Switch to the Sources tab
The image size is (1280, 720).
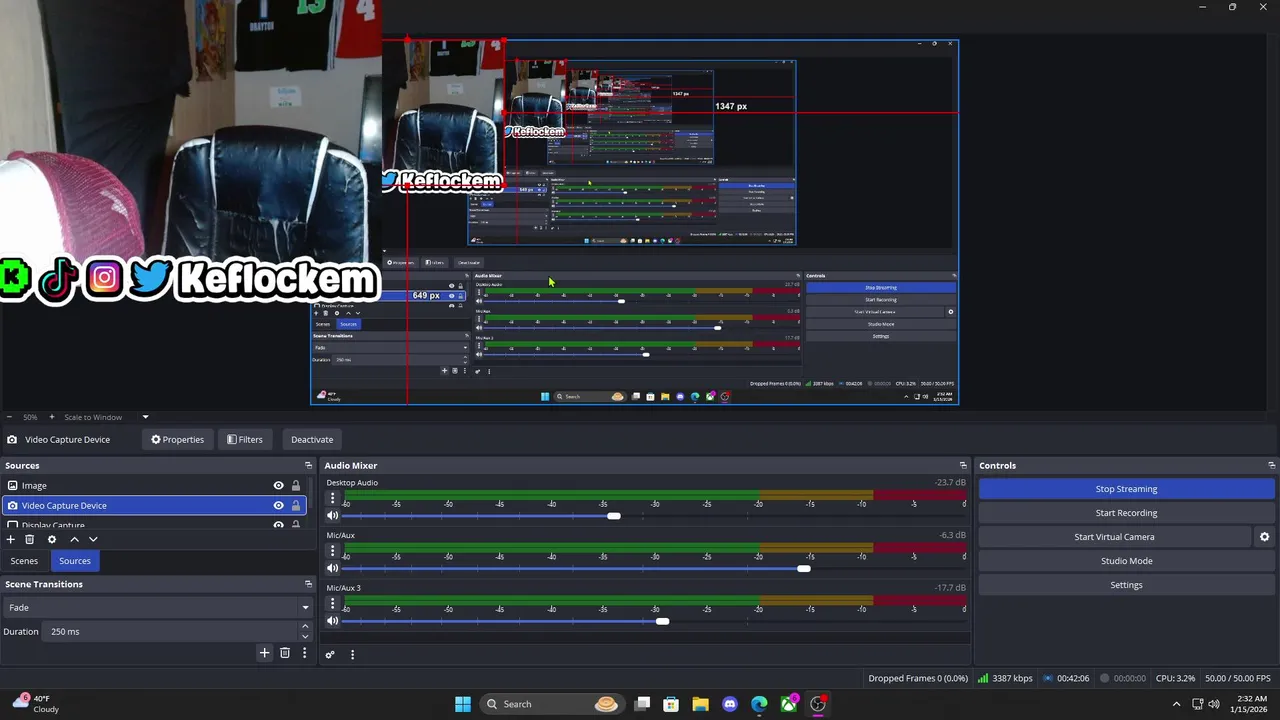75,561
